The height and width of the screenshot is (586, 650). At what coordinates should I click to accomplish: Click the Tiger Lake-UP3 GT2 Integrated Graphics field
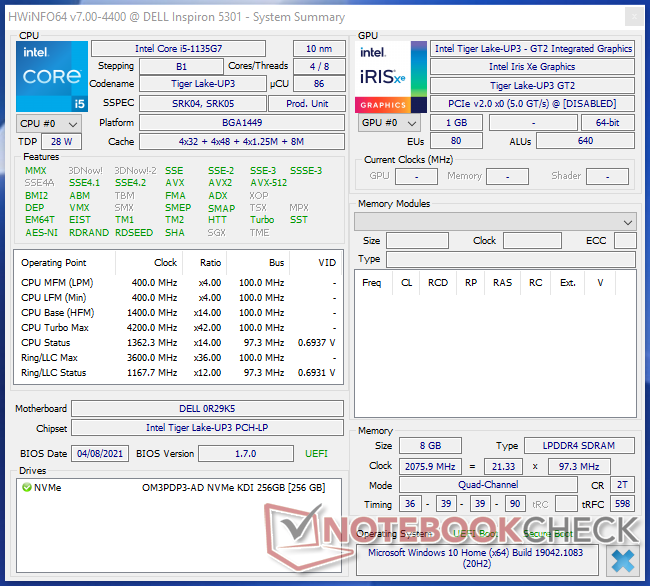pyautogui.click(x=533, y=48)
